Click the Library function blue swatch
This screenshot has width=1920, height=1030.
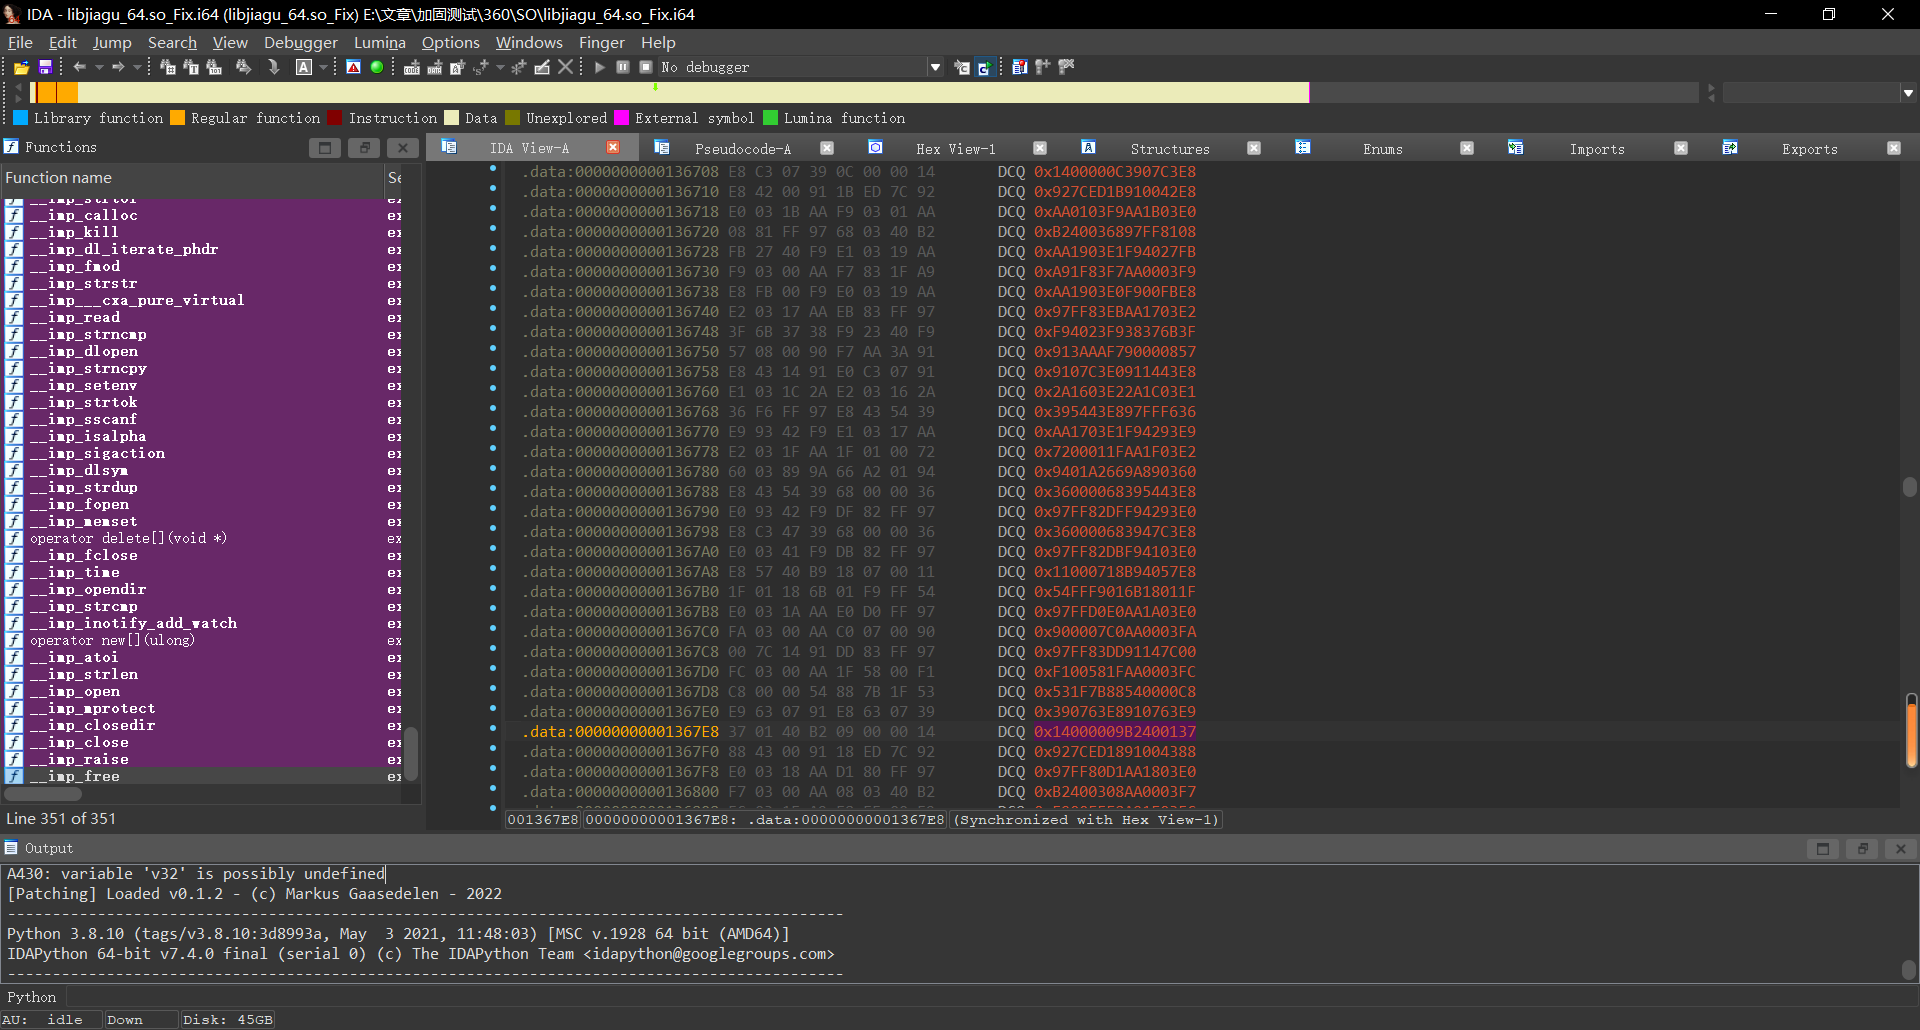[x=20, y=118]
